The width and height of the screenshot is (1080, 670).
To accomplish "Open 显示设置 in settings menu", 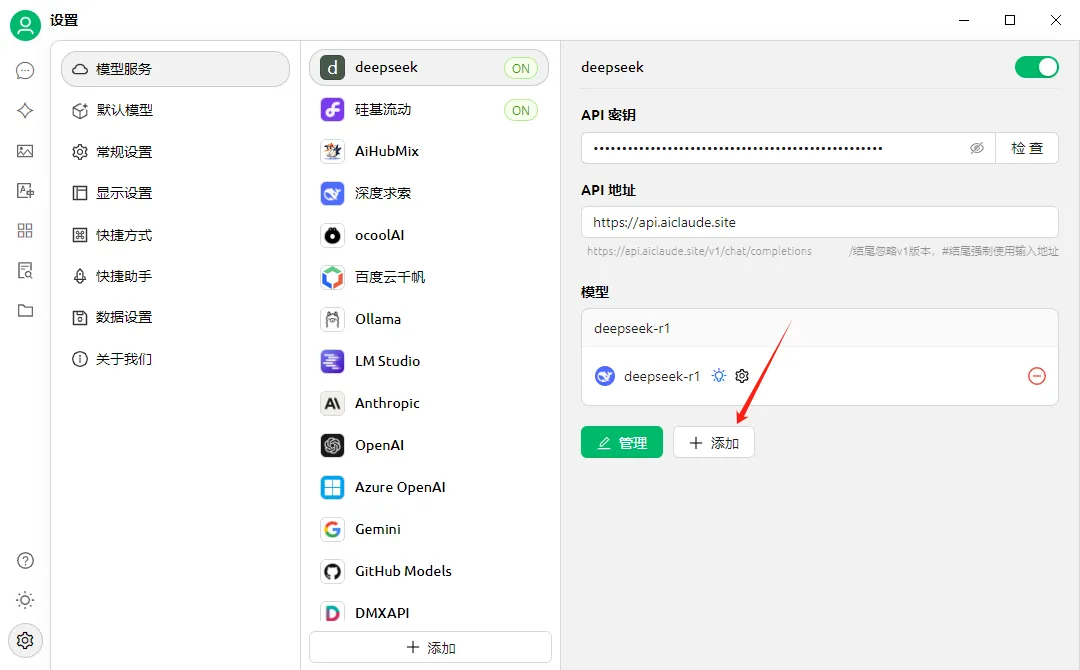I will [124, 193].
